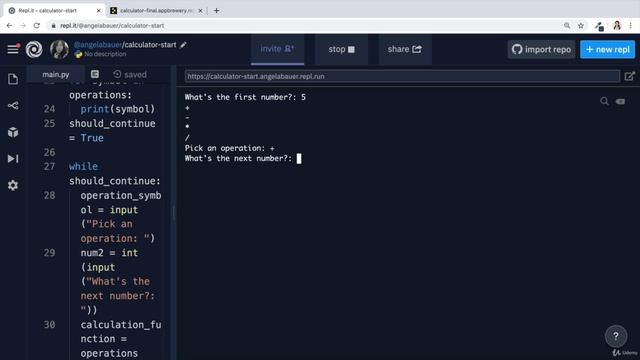Click the 'True' value in the editor
The width and height of the screenshot is (640, 360).
92,138
